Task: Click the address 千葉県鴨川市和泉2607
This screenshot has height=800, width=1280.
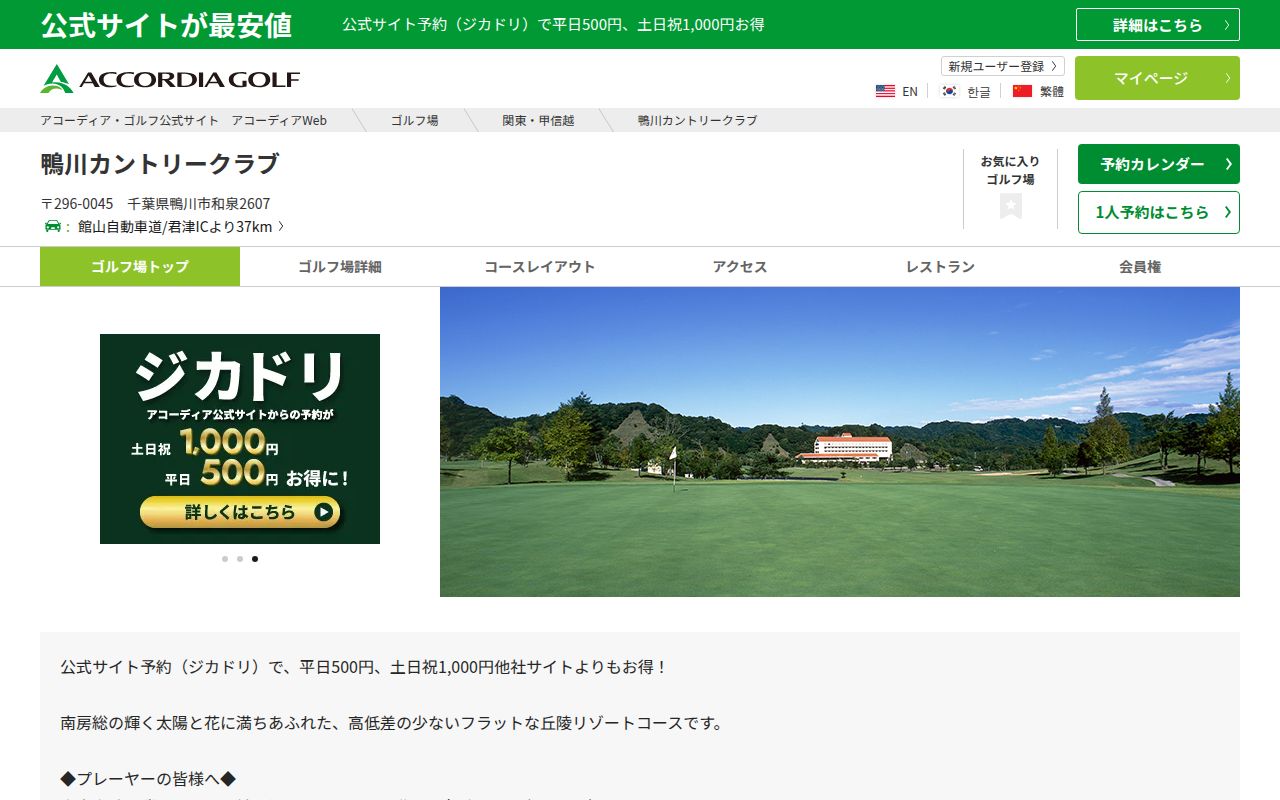Action: pyautogui.click(x=199, y=203)
